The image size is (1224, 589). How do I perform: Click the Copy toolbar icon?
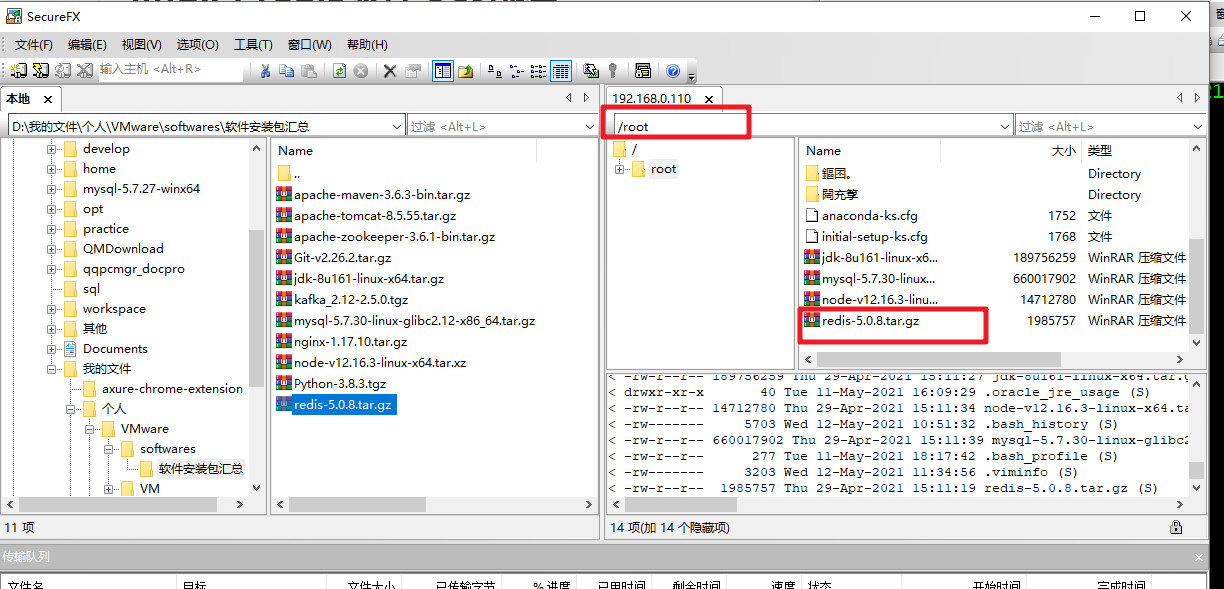pyautogui.click(x=287, y=71)
